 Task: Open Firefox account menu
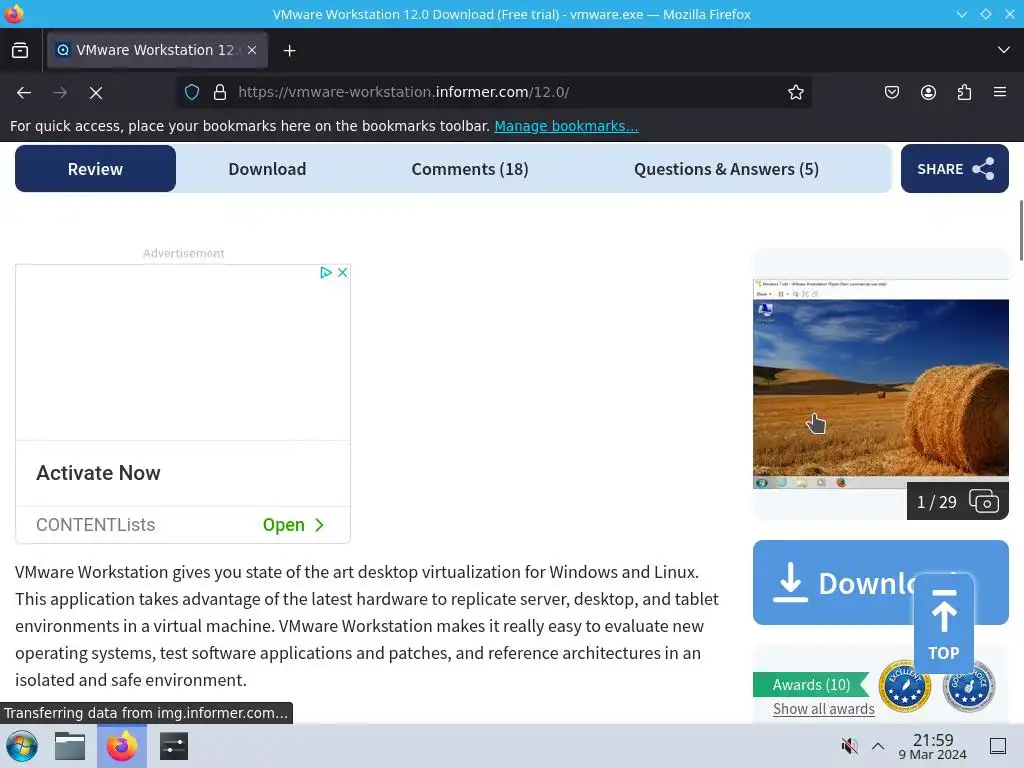[928, 93]
